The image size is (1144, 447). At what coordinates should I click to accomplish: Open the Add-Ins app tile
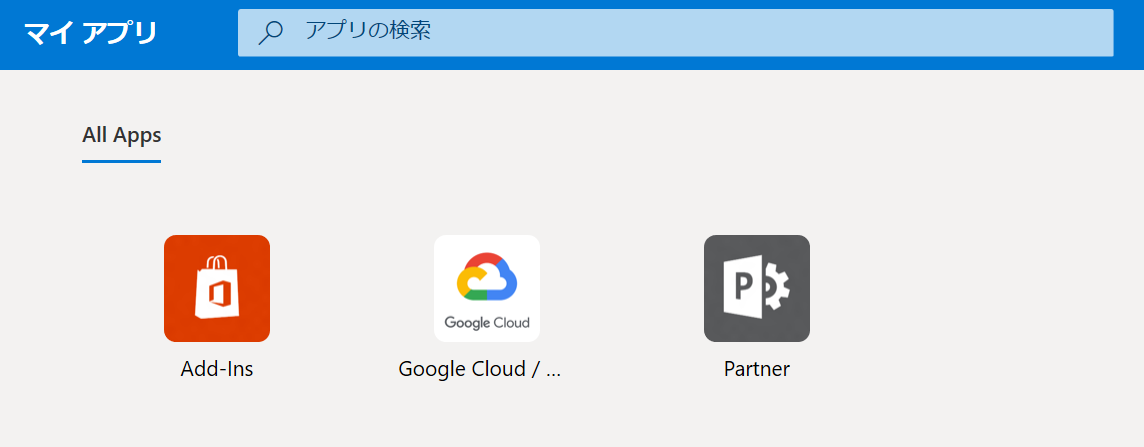[x=217, y=288]
